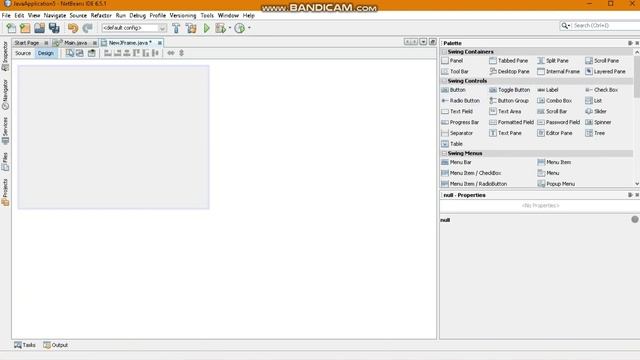The image size is (640, 360).
Task: Run the main project with green arrow
Action: point(207,28)
